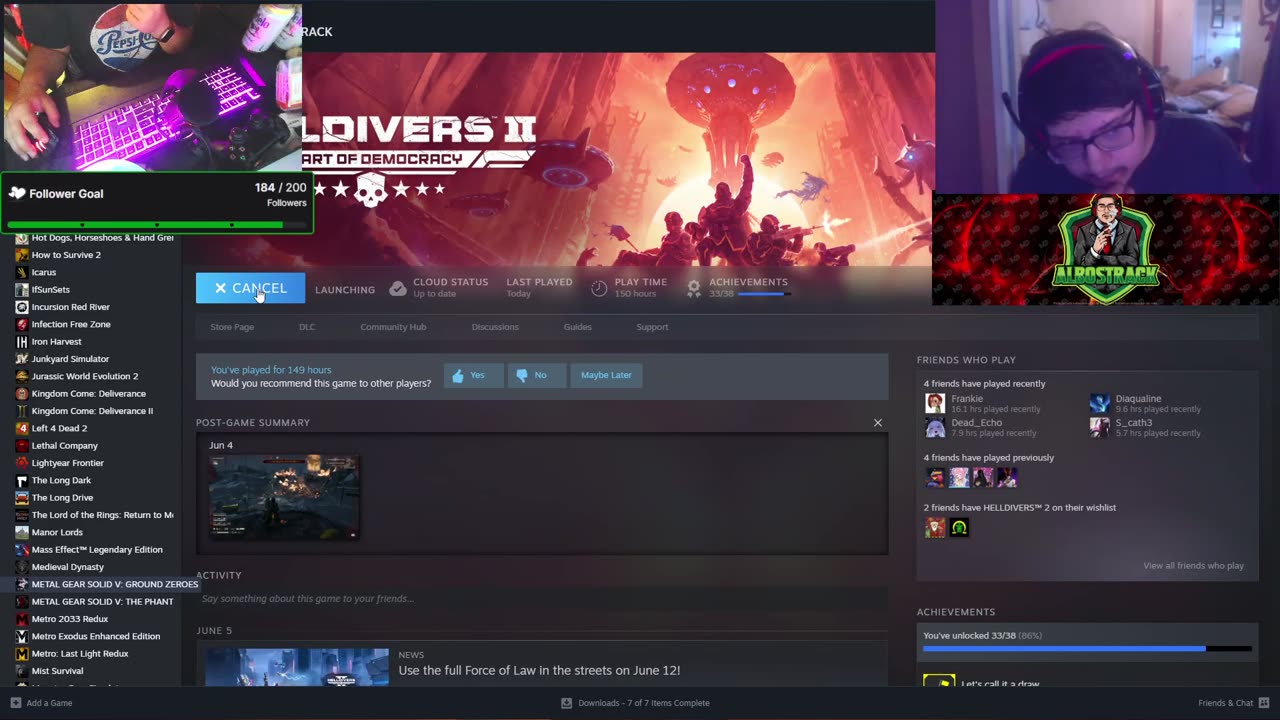Open the Discussions tab
The width and height of the screenshot is (1280, 720).
click(495, 327)
